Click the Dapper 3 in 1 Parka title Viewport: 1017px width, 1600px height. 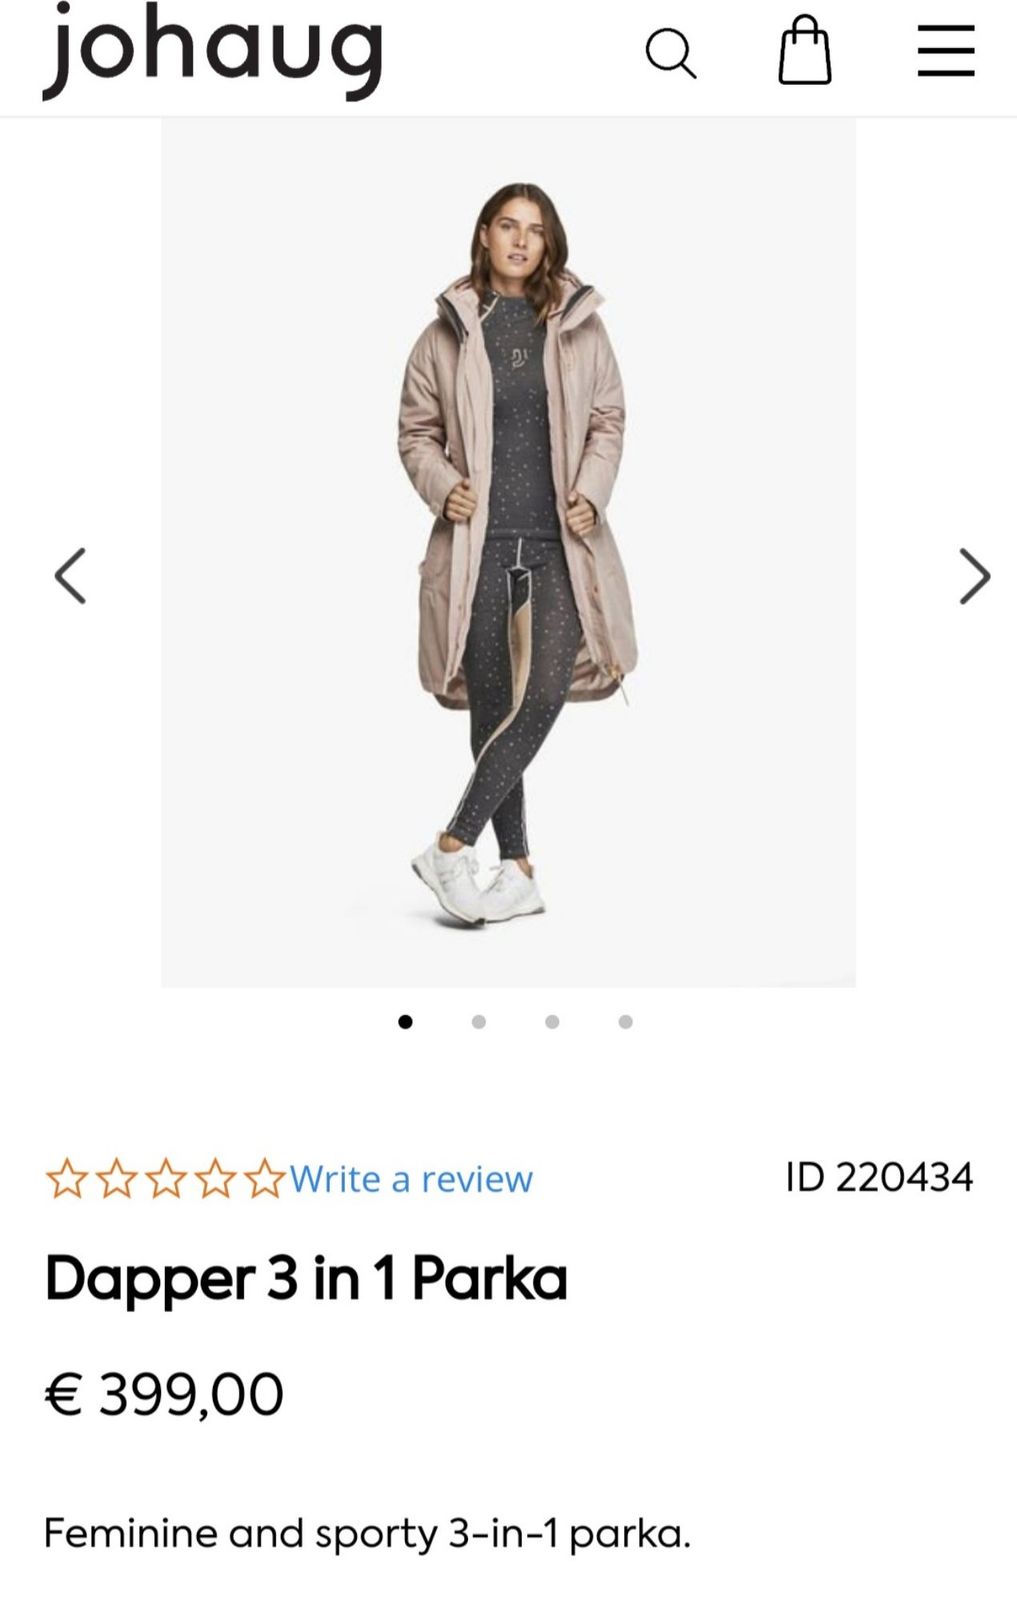(x=306, y=1278)
